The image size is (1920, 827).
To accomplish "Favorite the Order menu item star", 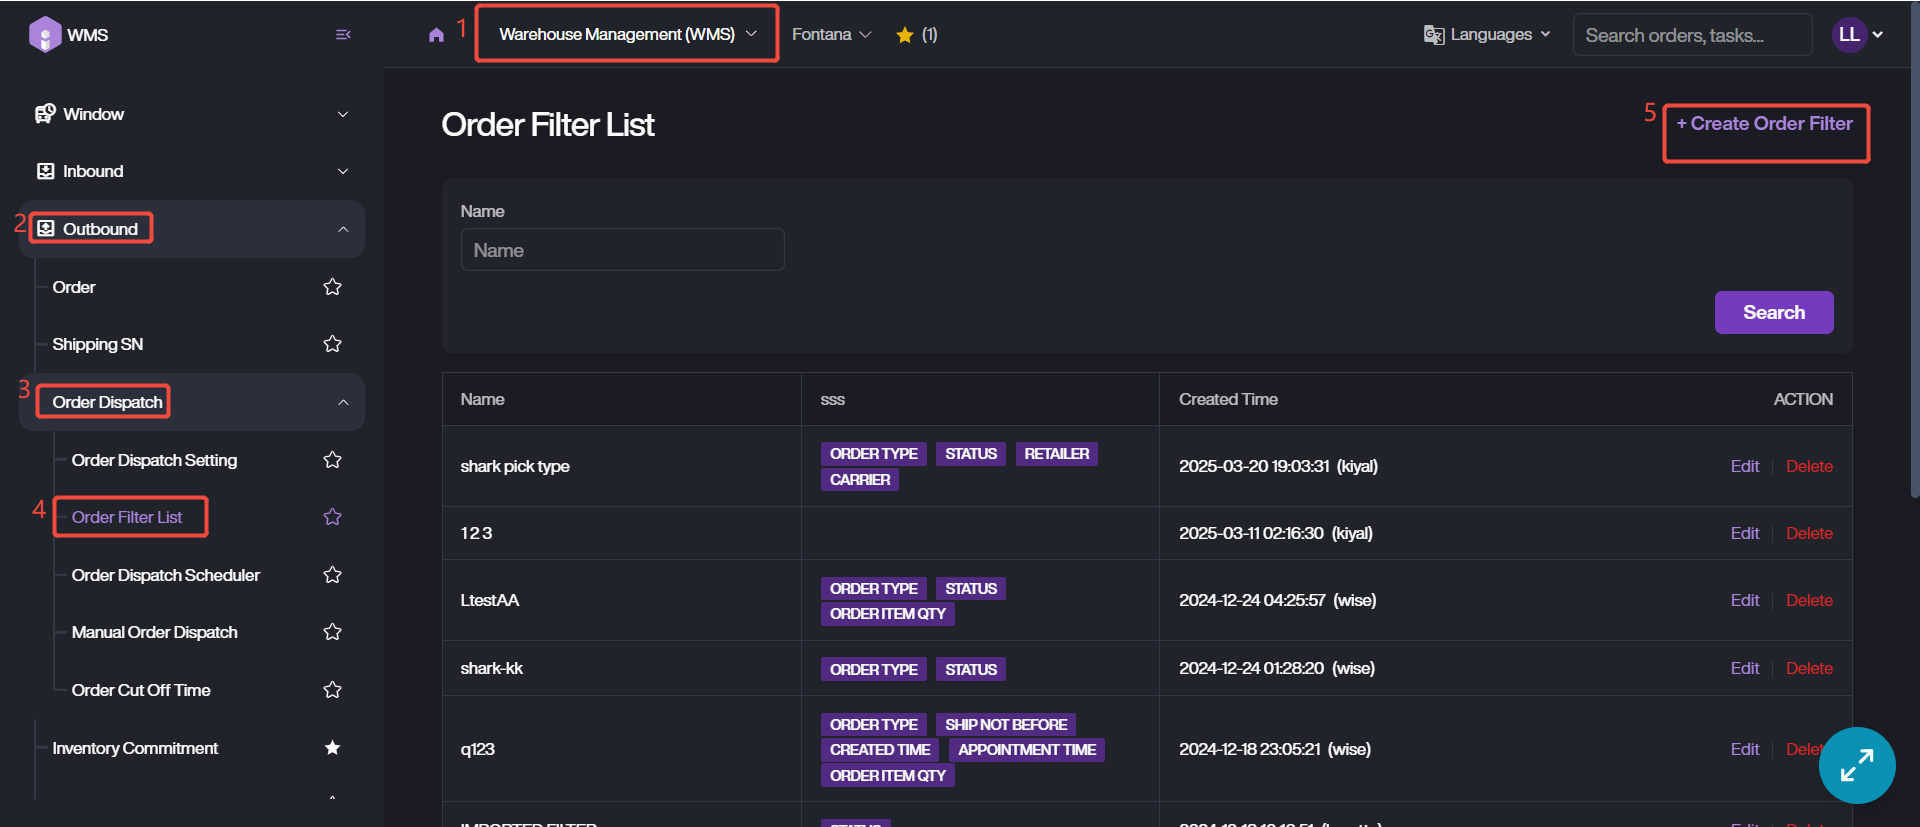I will click(333, 287).
